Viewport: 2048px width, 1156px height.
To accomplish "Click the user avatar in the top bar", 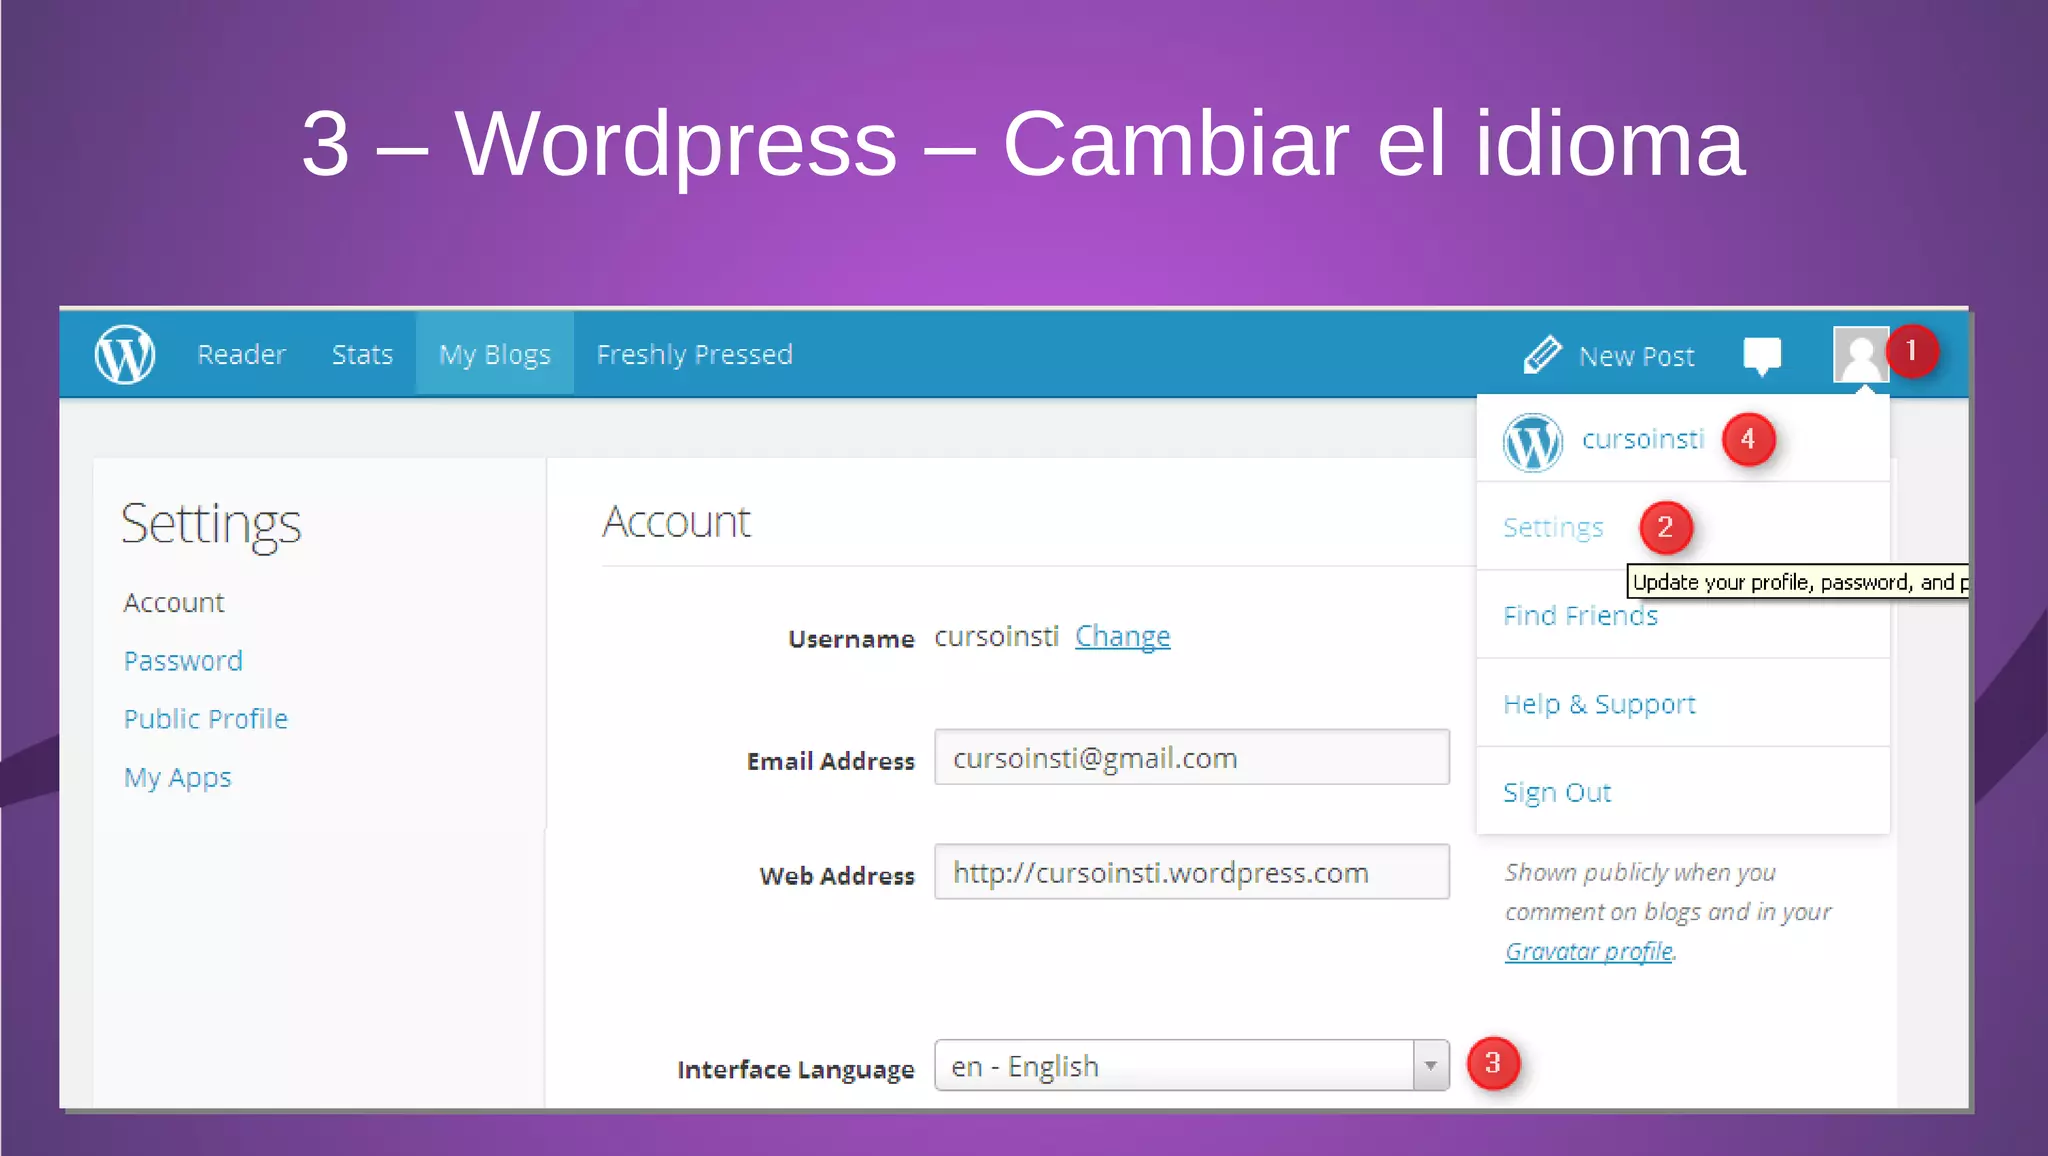I will tap(1861, 354).
